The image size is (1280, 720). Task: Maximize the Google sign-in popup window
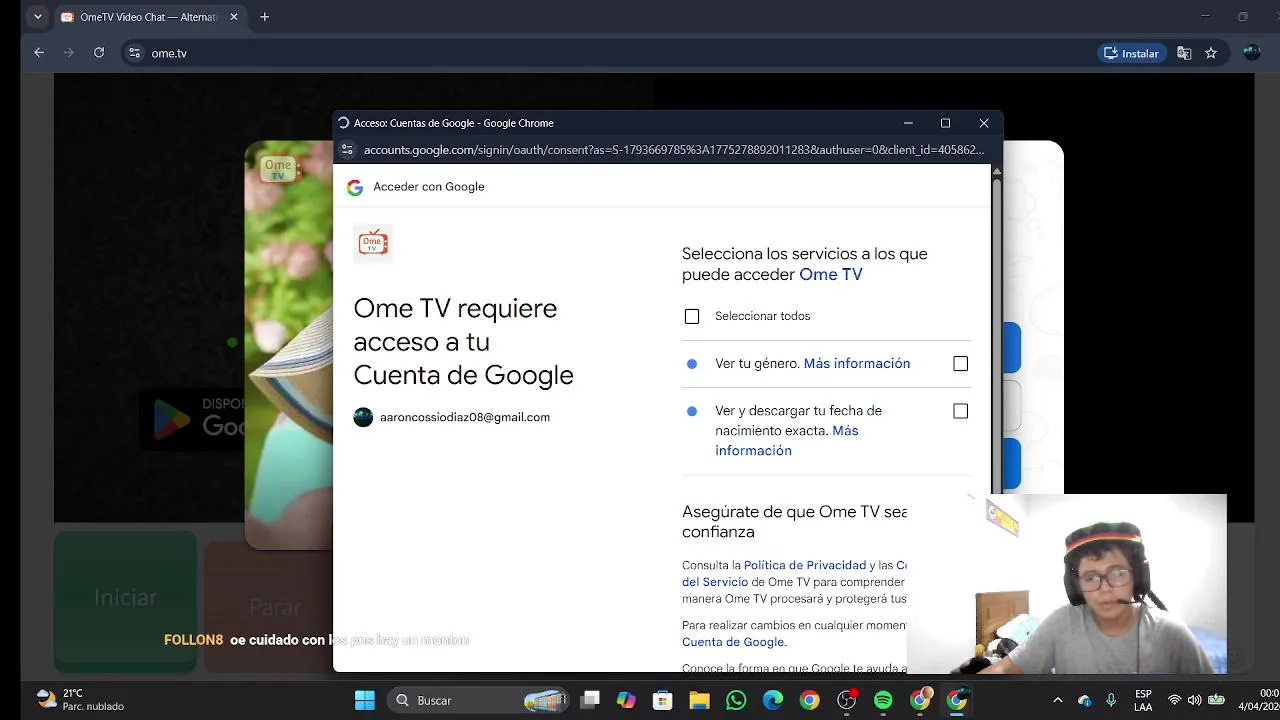(x=945, y=123)
